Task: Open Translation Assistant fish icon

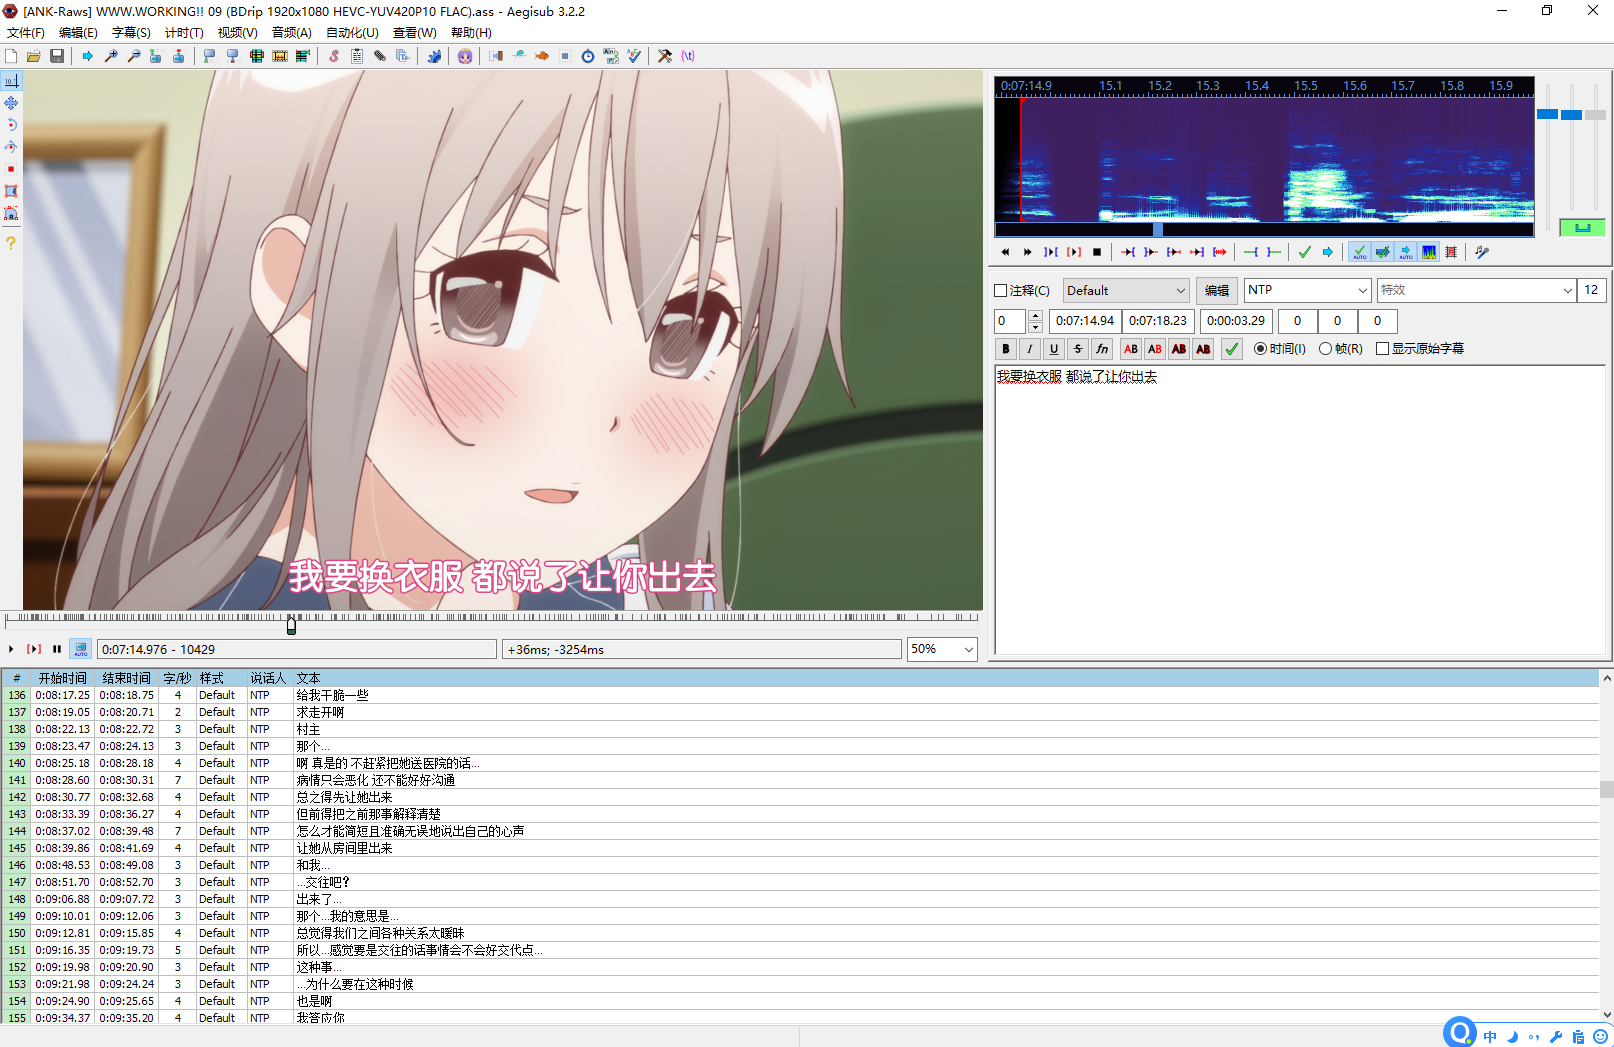Action: [x=542, y=56]
